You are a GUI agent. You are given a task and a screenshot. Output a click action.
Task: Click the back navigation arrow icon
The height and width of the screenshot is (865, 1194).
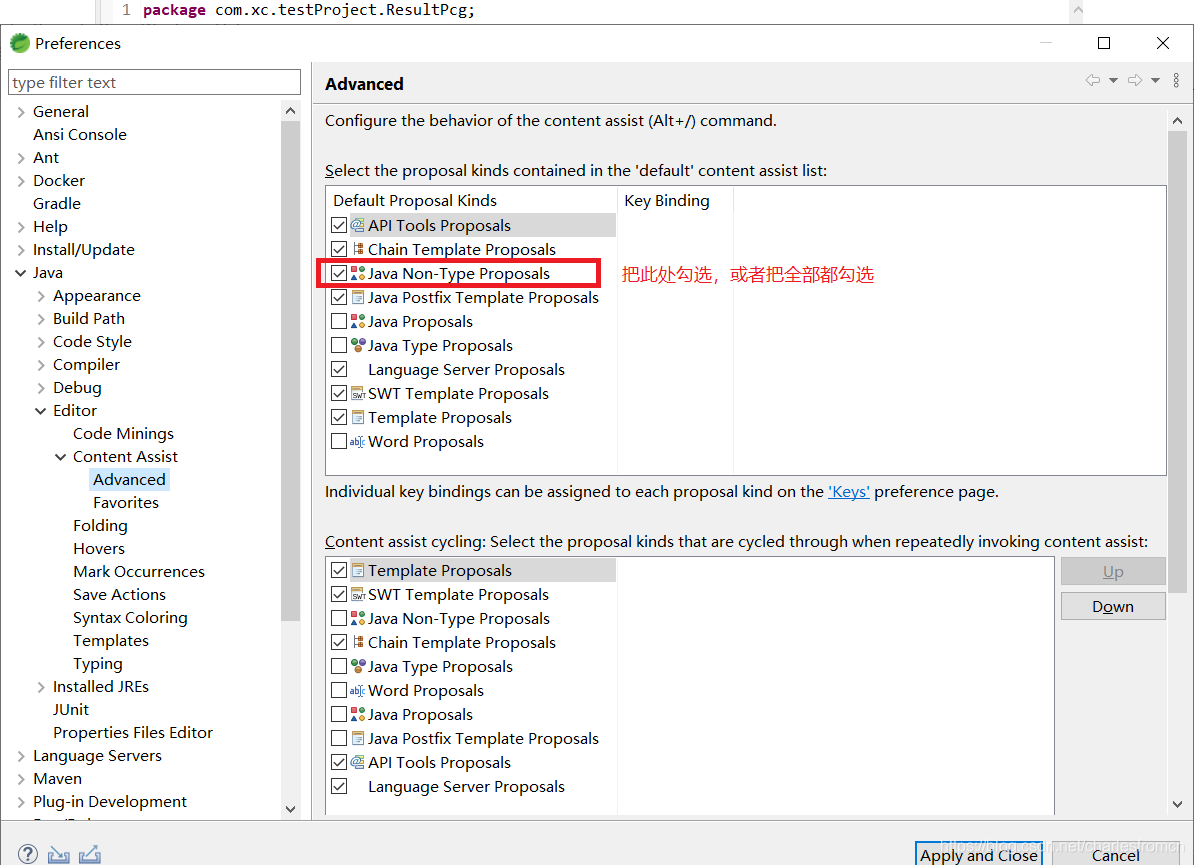[x=1093, y=80]
